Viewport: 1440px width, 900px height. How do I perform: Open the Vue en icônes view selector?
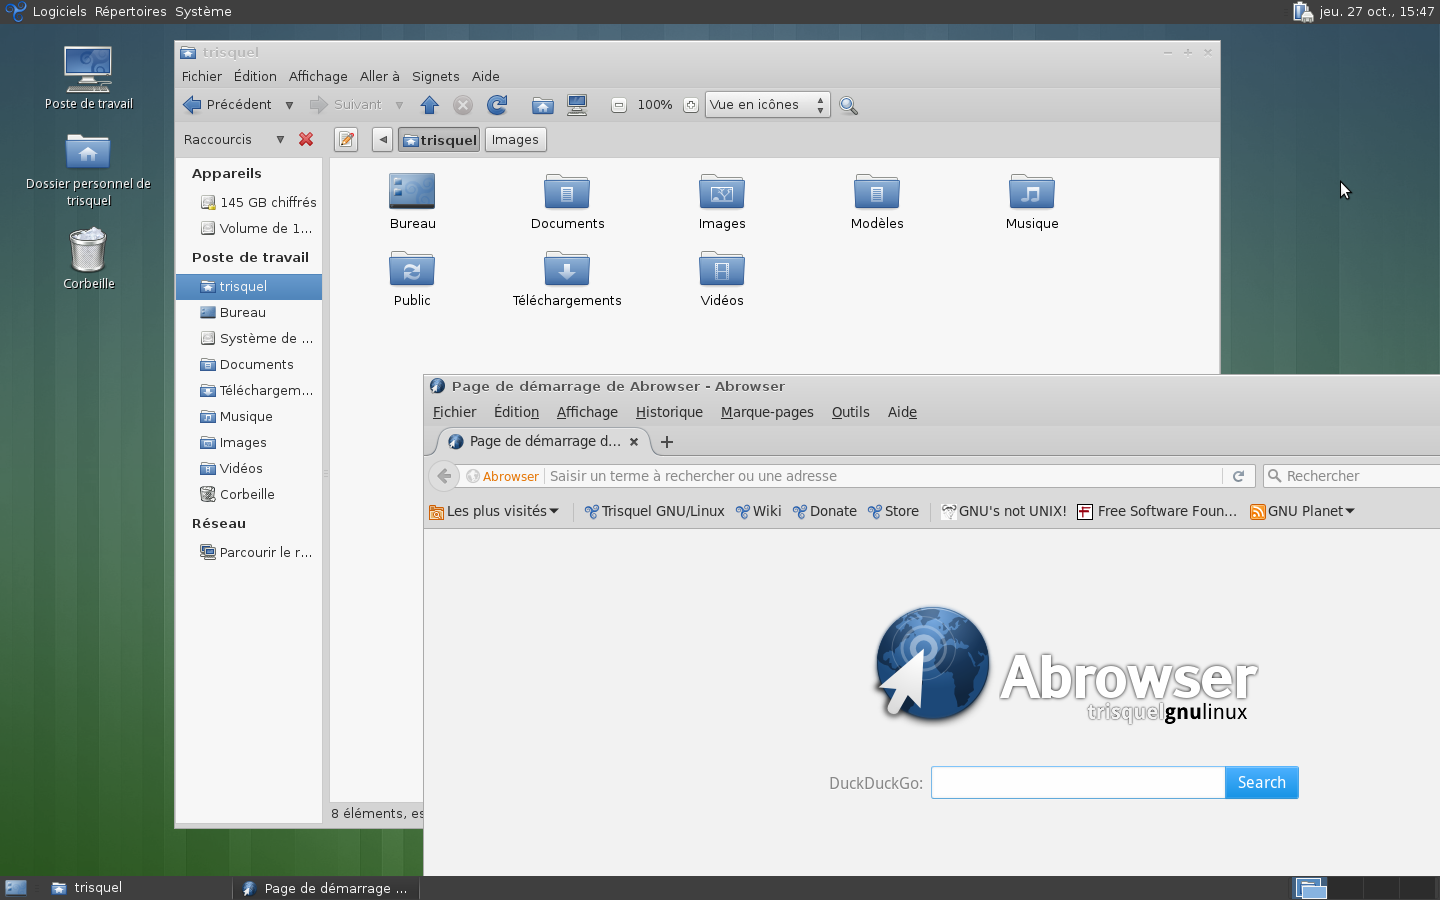click(767, 105)
